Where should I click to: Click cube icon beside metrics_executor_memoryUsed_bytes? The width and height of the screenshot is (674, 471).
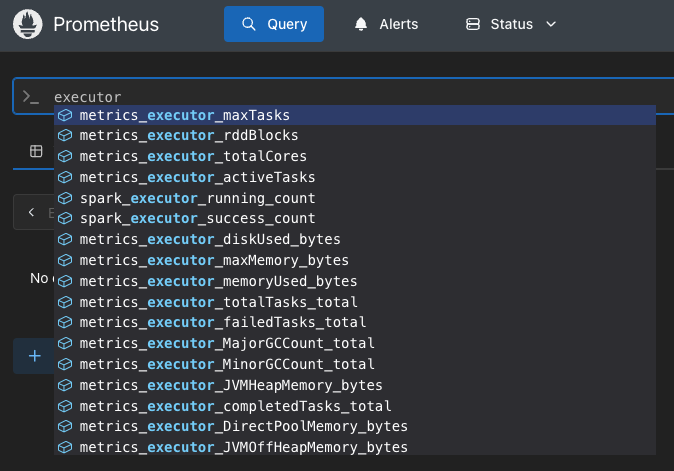pyautogui.click(x=65, y=281)
